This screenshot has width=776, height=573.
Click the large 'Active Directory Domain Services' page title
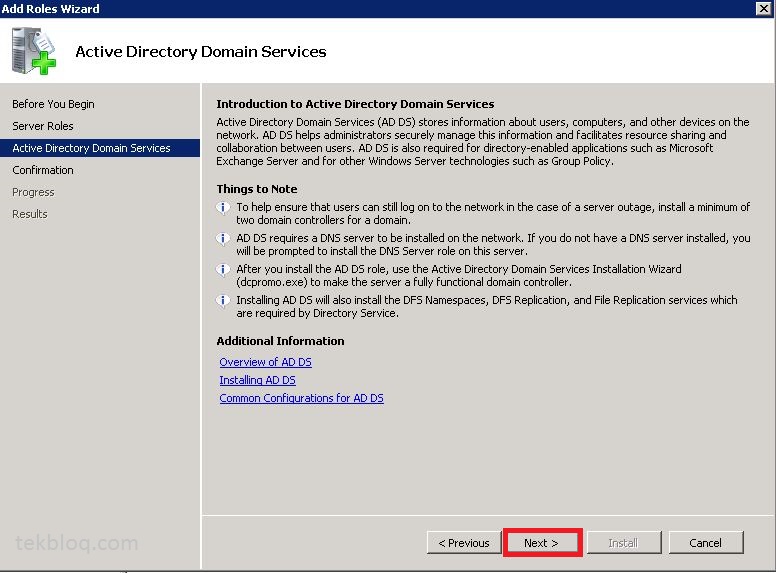pyautogui.click(x=201, y=52)
